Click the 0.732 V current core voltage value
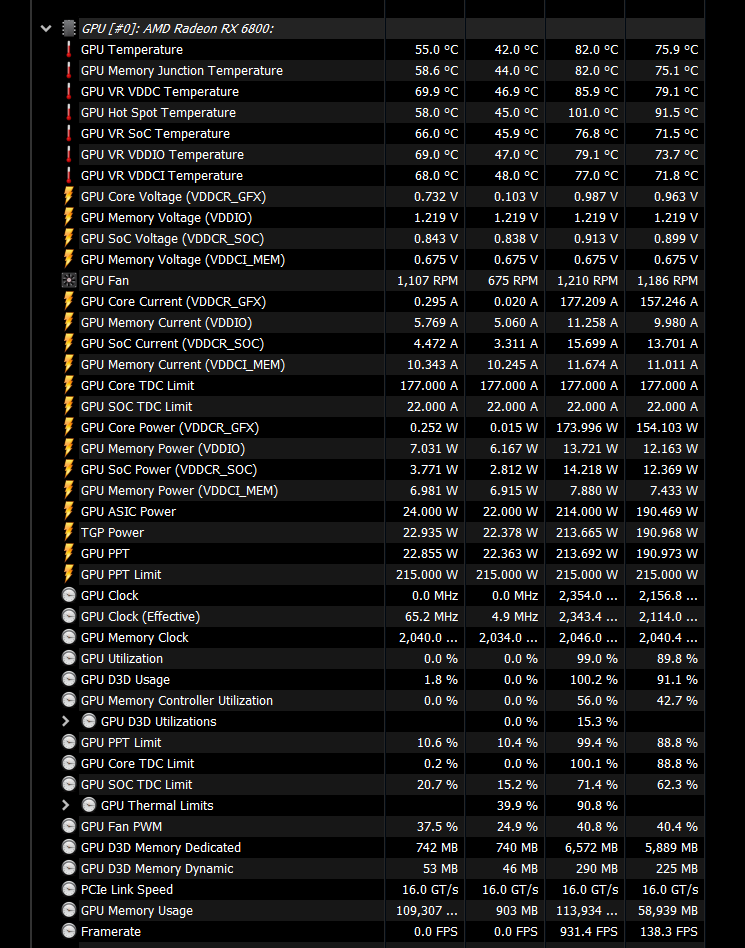This screenshot has width=745, height=948. (x=436, y=196)
